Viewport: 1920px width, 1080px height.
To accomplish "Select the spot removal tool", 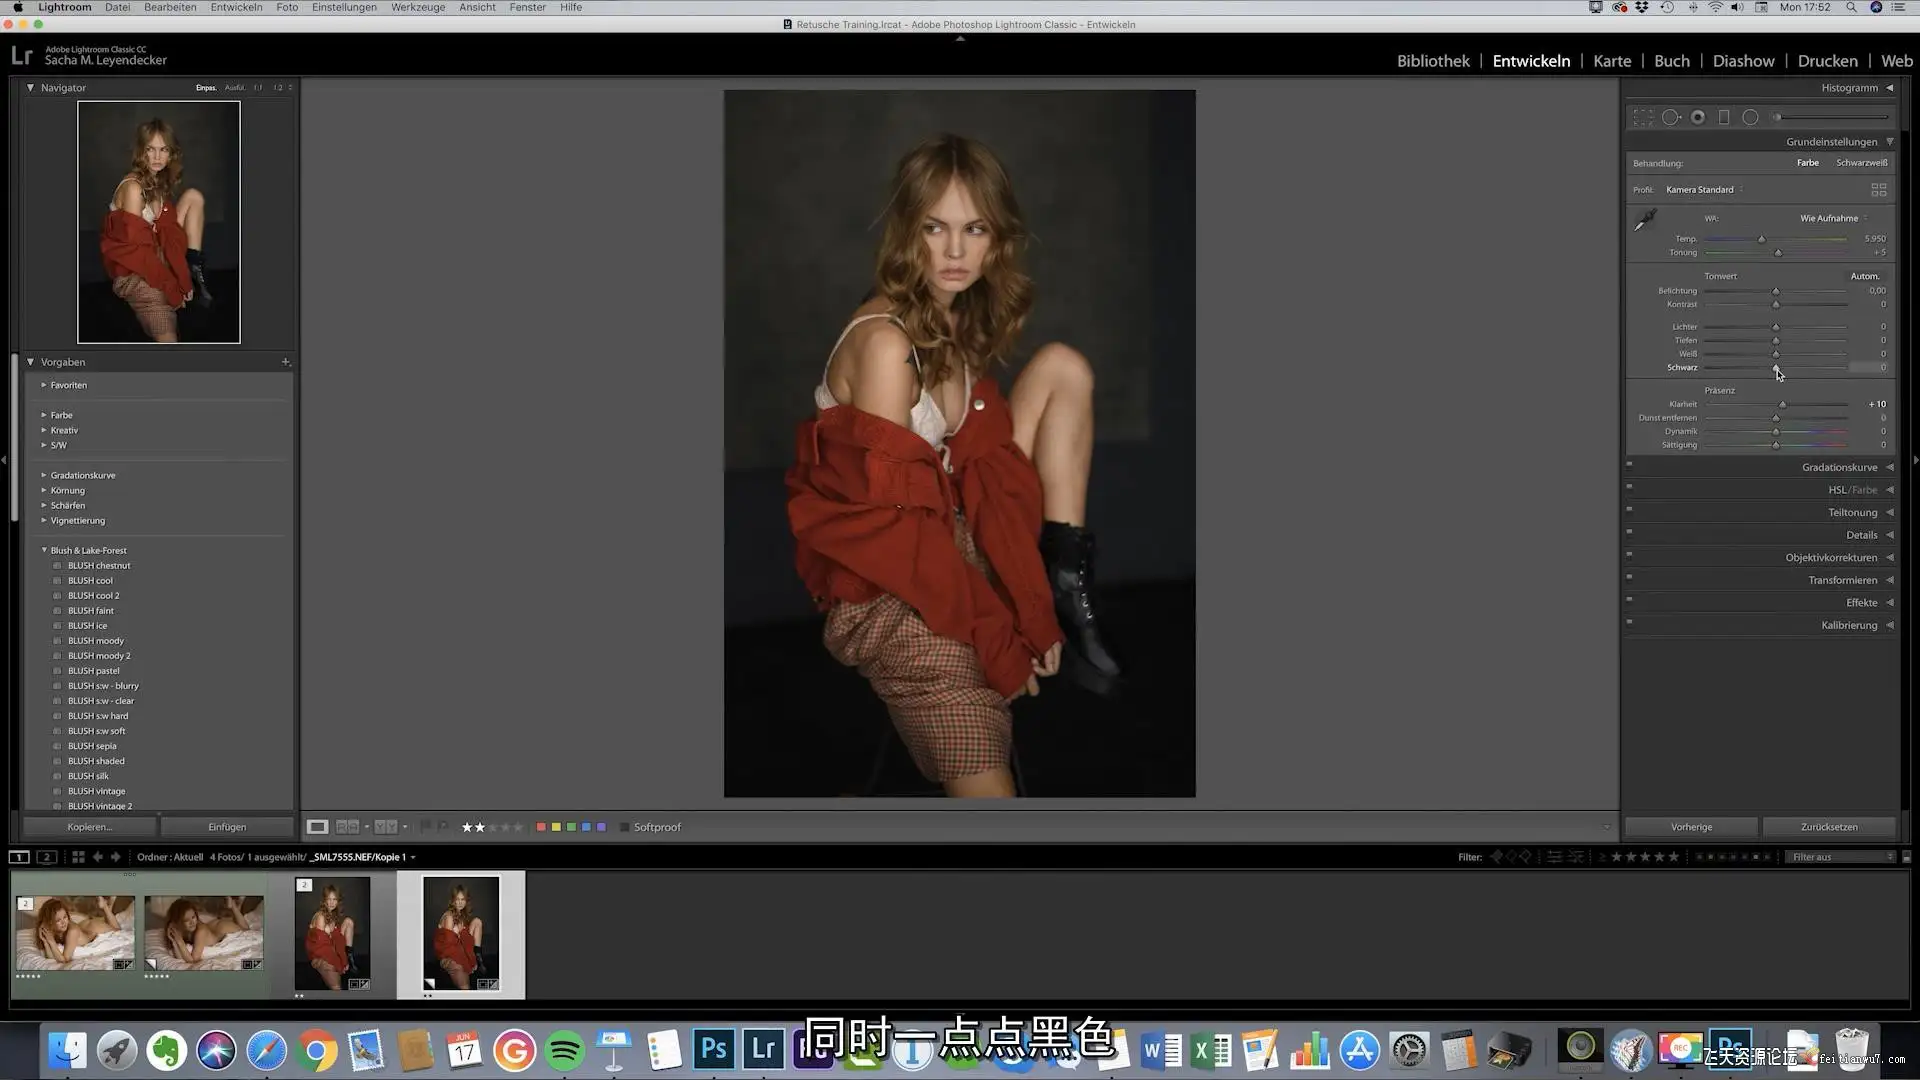I will tap(1670, 118).
